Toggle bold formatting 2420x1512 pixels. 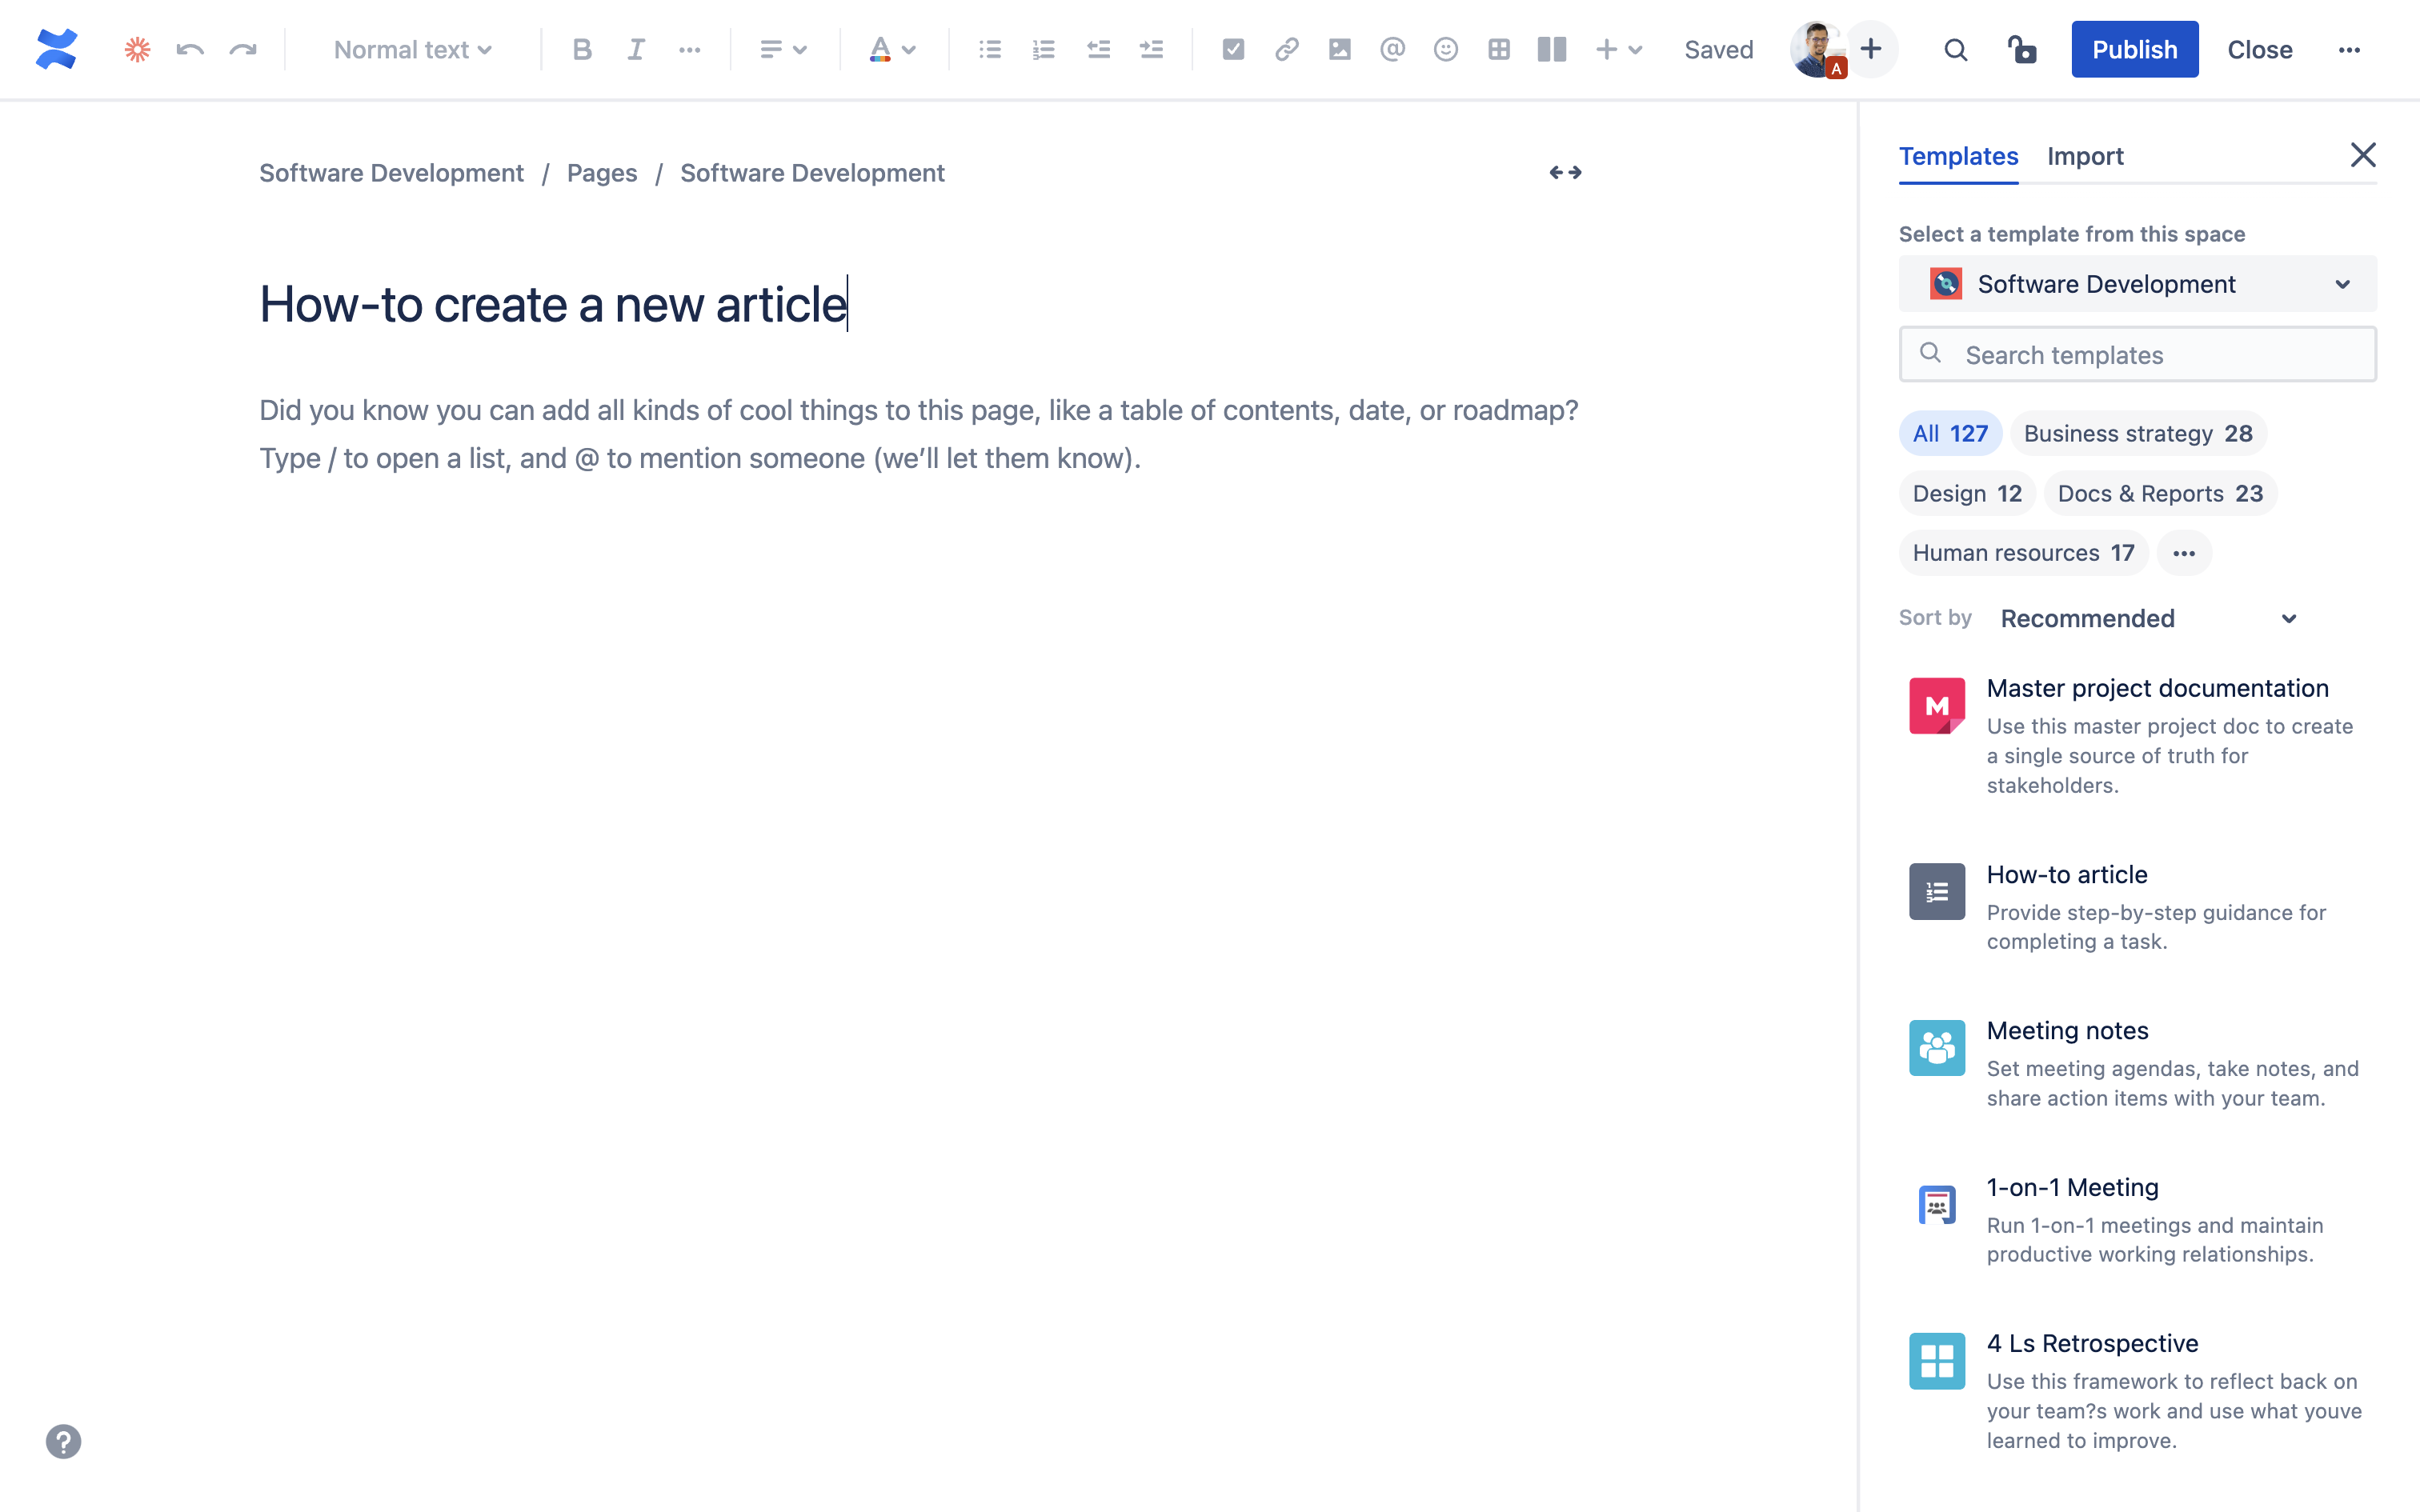582,49
